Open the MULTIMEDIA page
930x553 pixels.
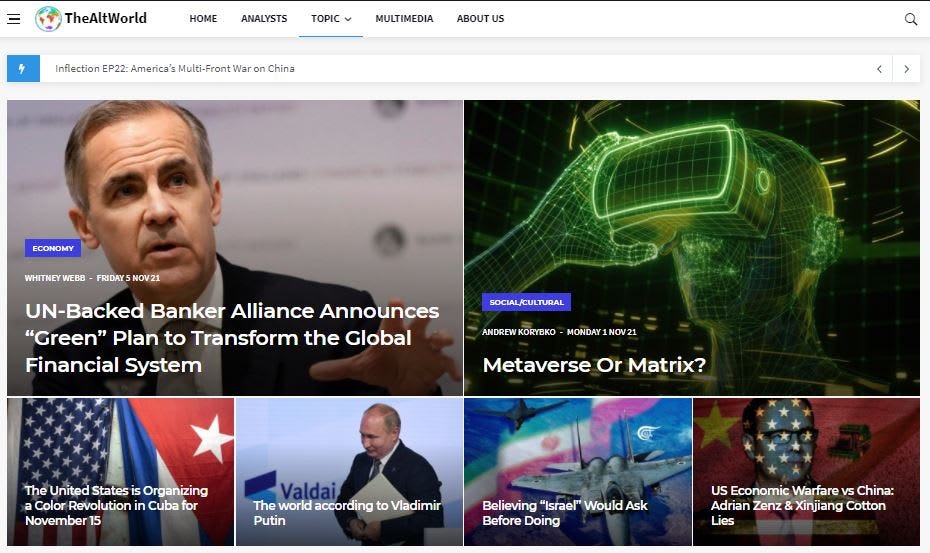(404, 19)
